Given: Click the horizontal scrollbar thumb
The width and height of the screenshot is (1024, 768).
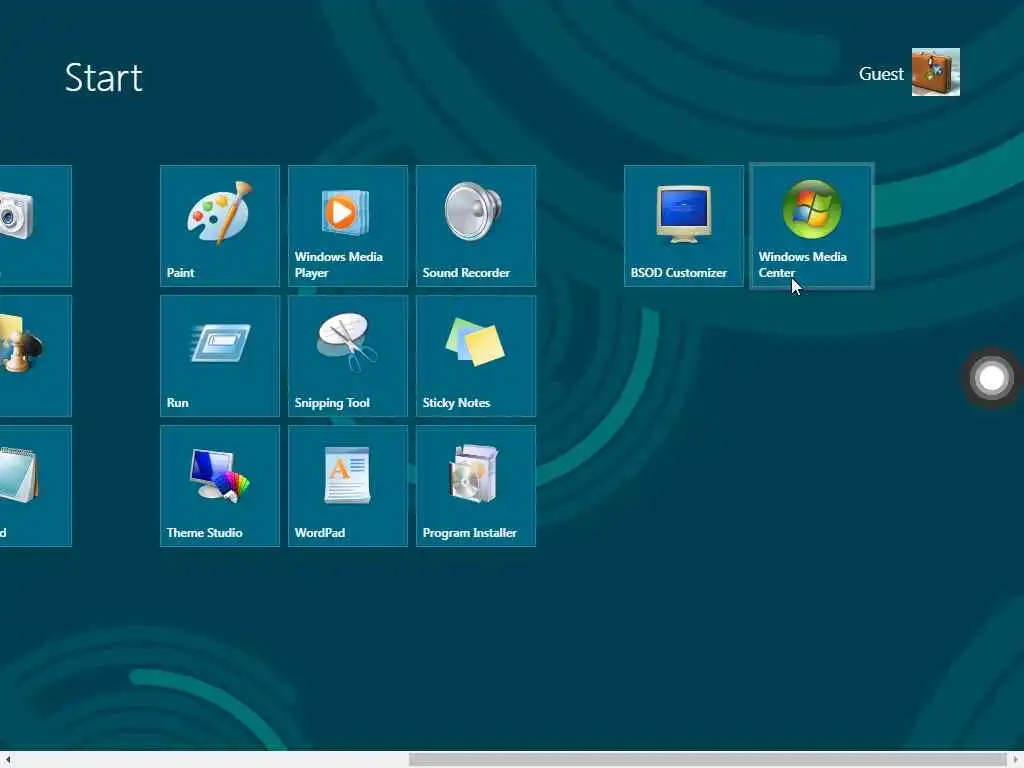Looking at the screenshot, I should 707,760.
